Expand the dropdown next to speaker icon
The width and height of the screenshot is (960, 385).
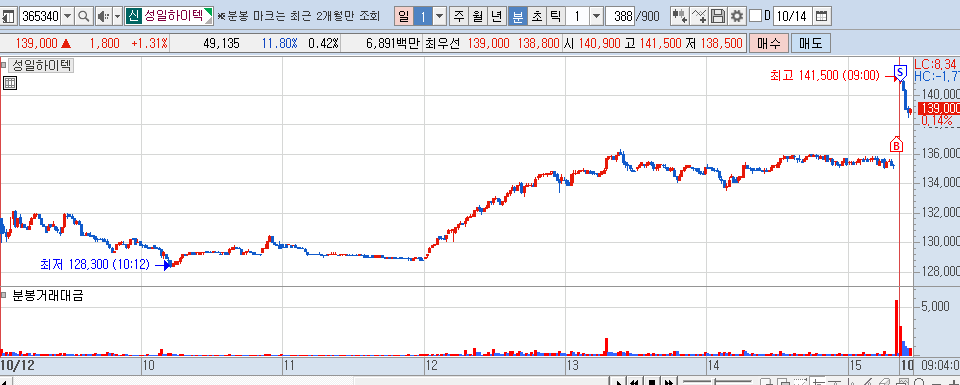118,16
